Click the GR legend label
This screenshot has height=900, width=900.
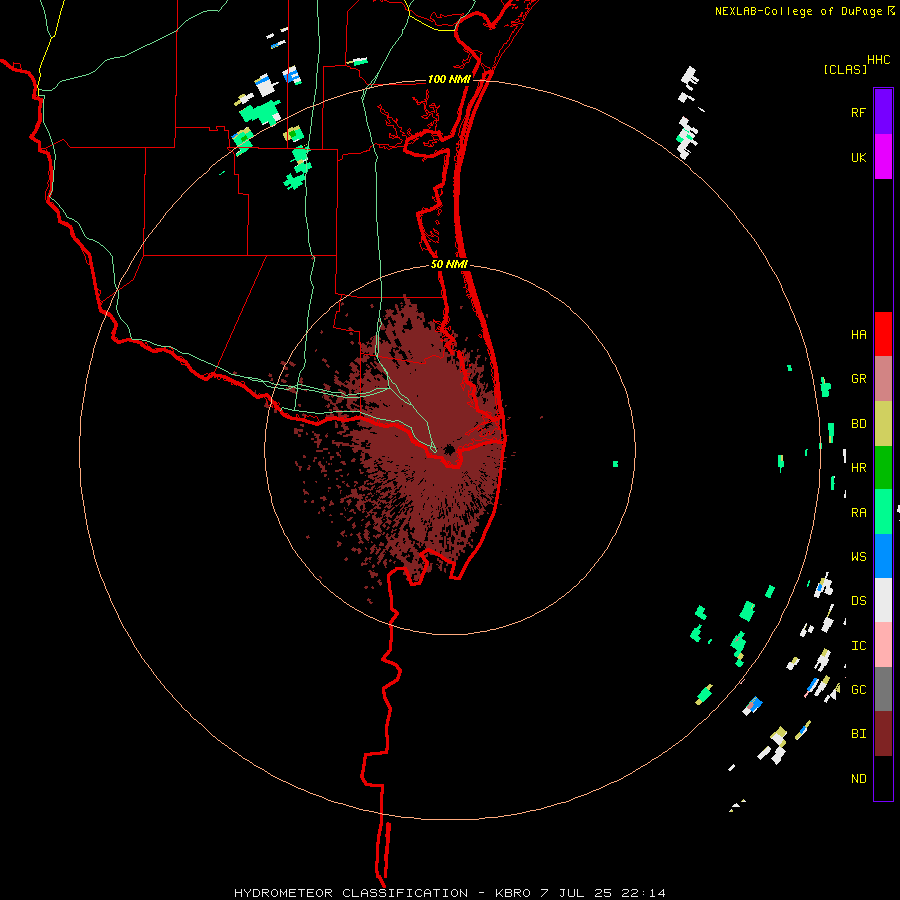click(858, 379)
